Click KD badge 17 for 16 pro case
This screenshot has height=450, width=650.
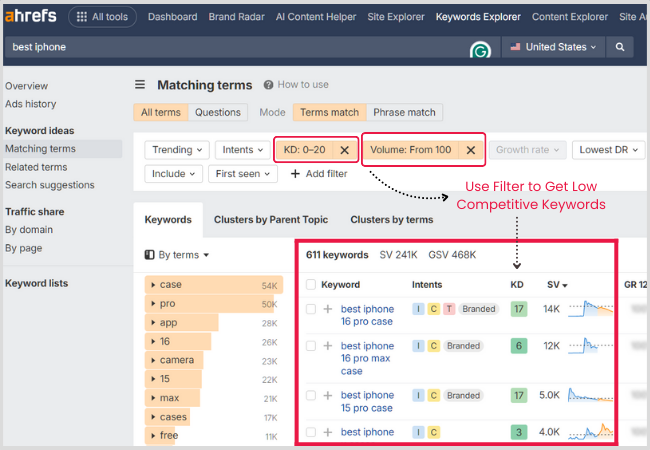tap(519, 309)
